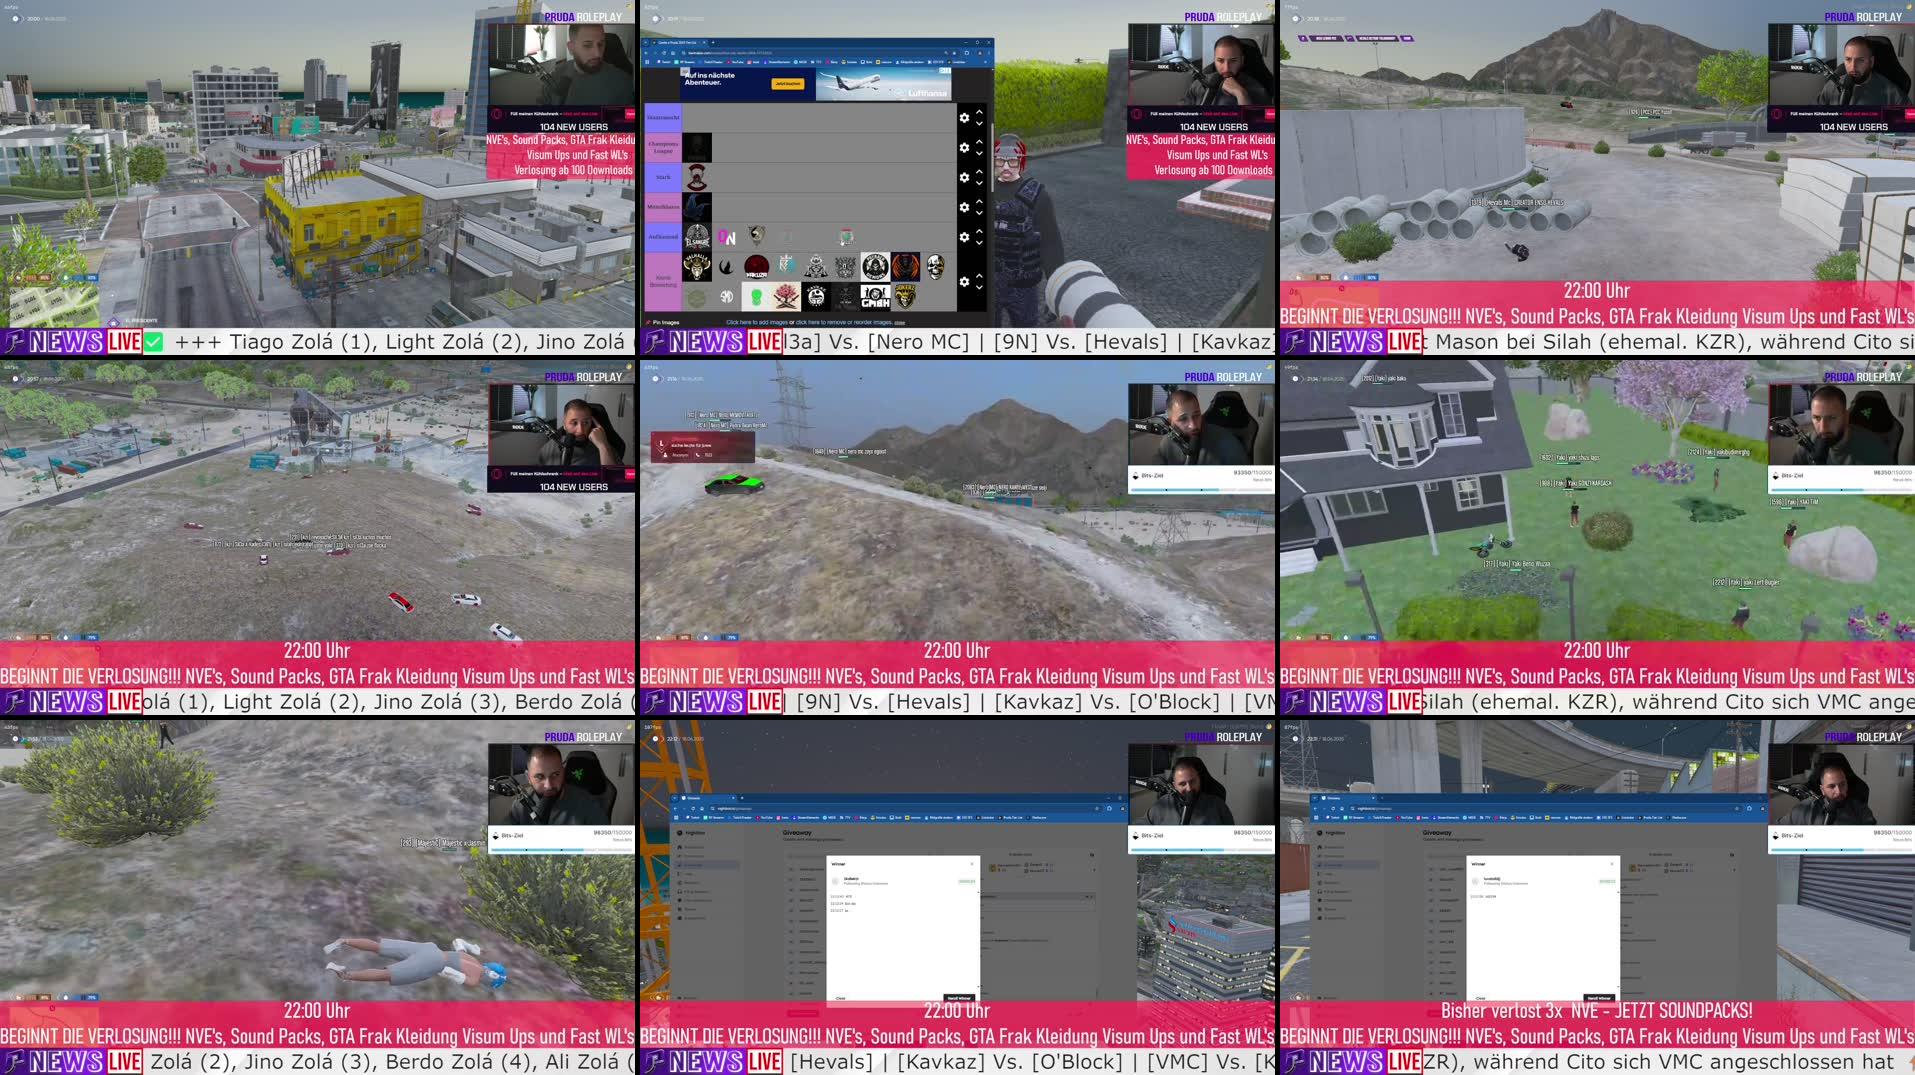Viewport: 1915px width, 1075px height.
Task: Click the '104 NEW USERS' label in top-left stream
Action: (573, 127)
